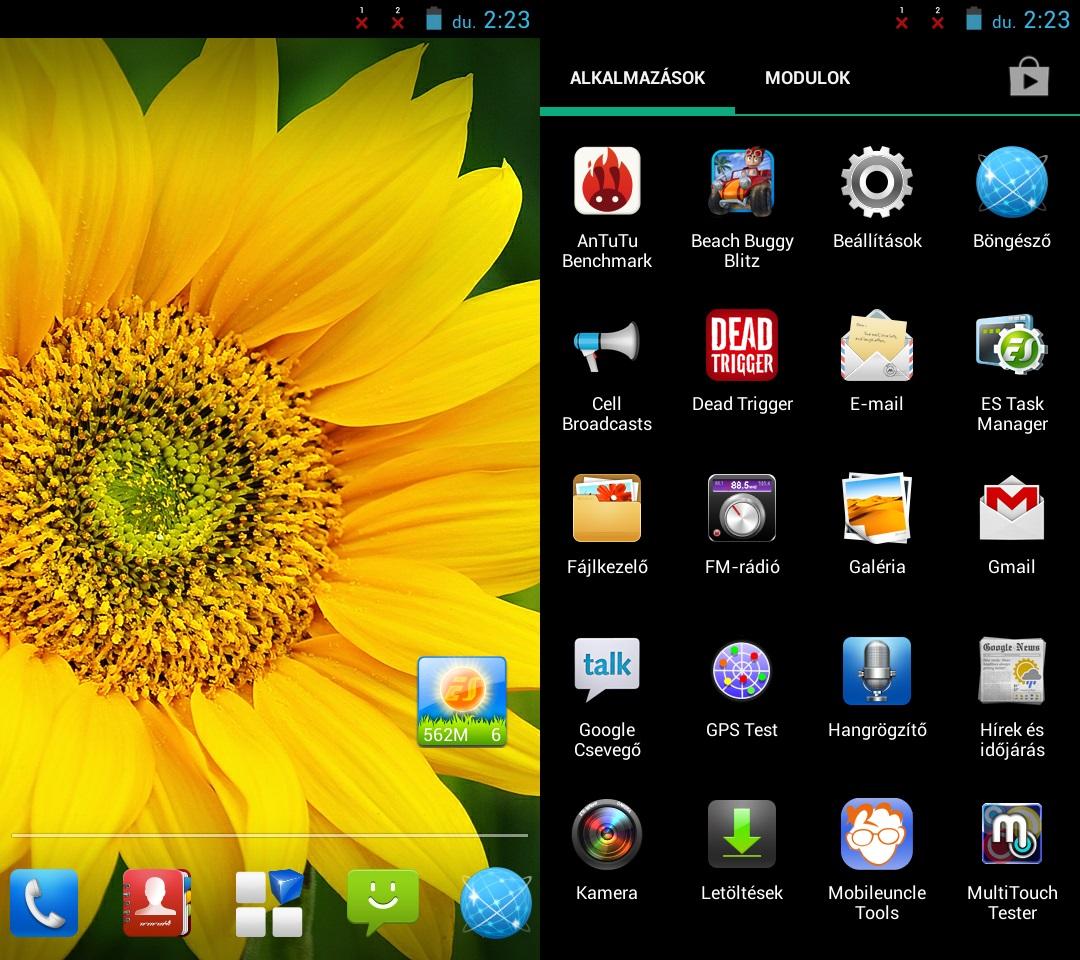This screenshot has height=960, width=1080.
Task: Open Fájlkezelő file manager
Action: (607, 508)
